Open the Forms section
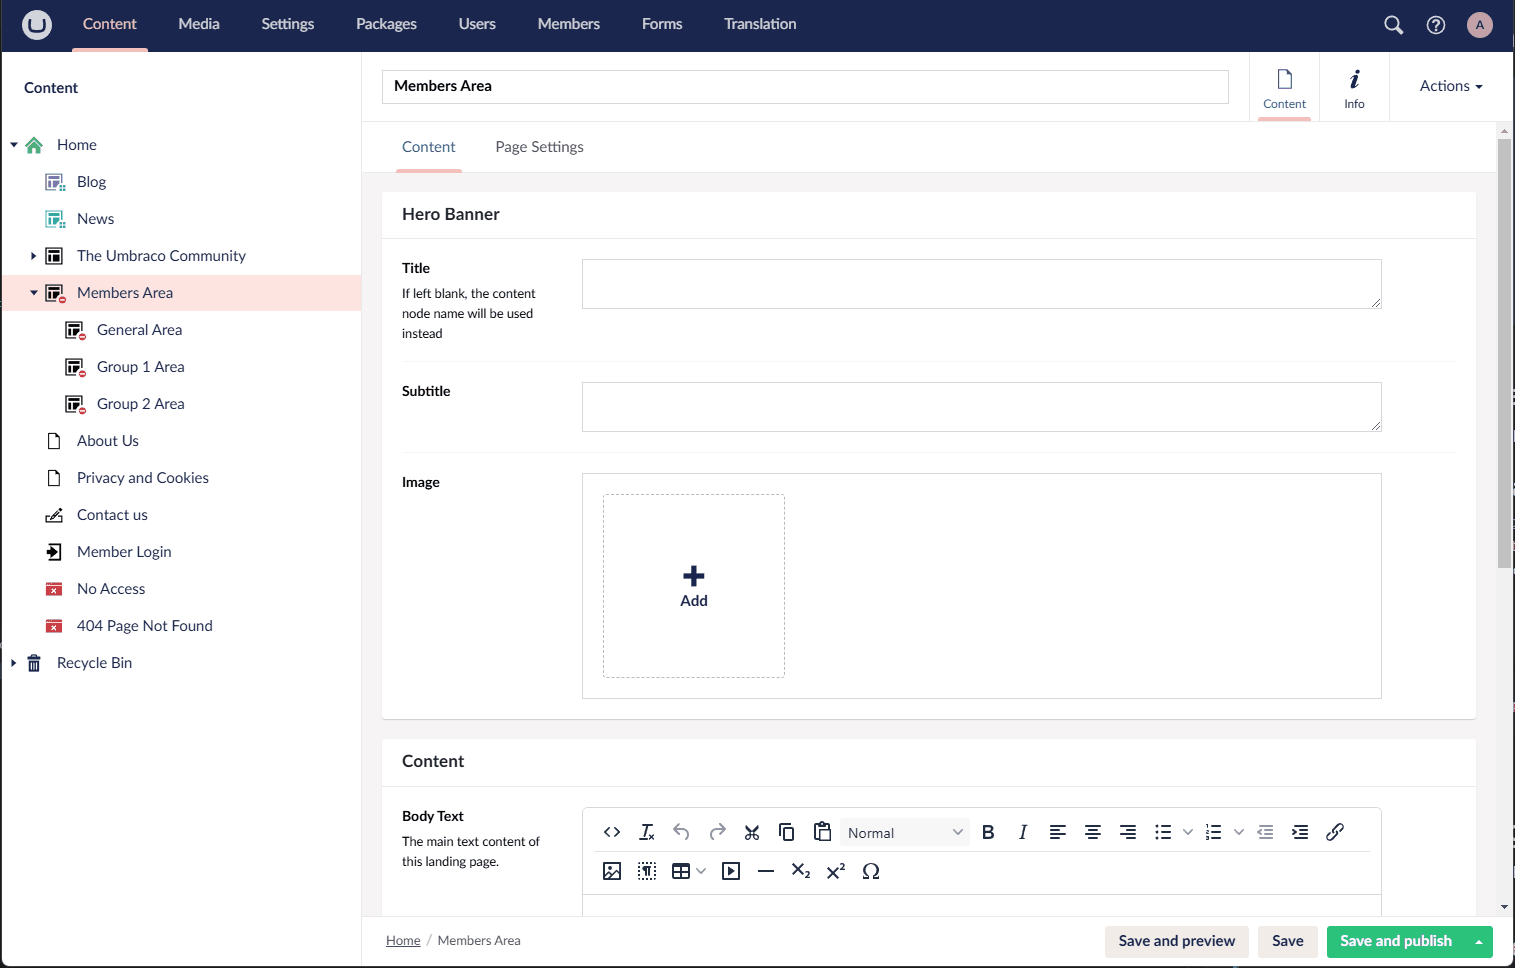1515x968 pixels. coord(662,24)
